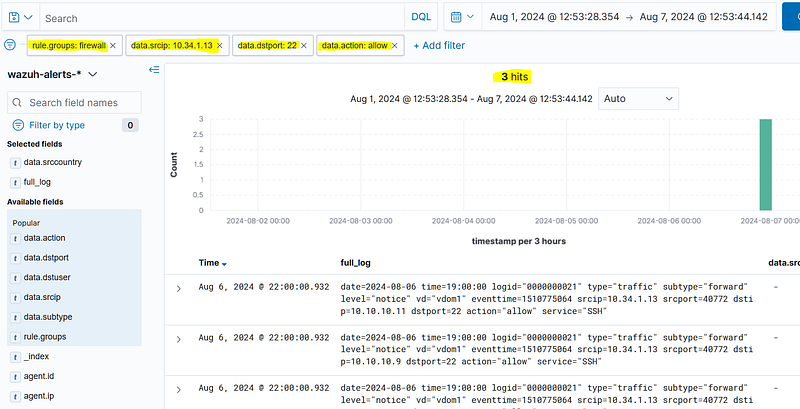The image size is (800, 409).
Task: Click the start date Aug 1, 2024
Action: pos(555,17)
